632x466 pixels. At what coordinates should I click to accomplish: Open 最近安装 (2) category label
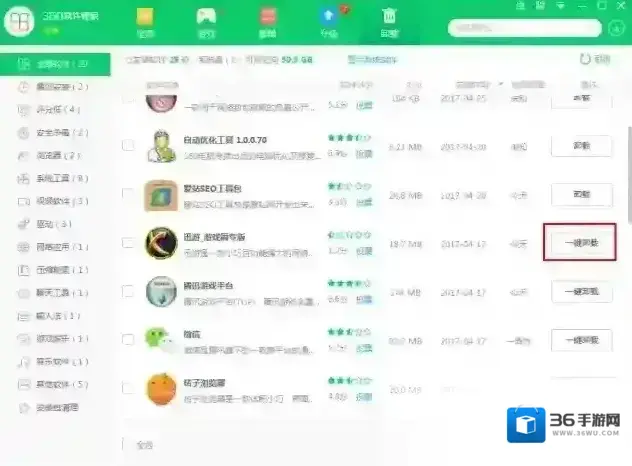pyautogui.click(x=62, y=87)
